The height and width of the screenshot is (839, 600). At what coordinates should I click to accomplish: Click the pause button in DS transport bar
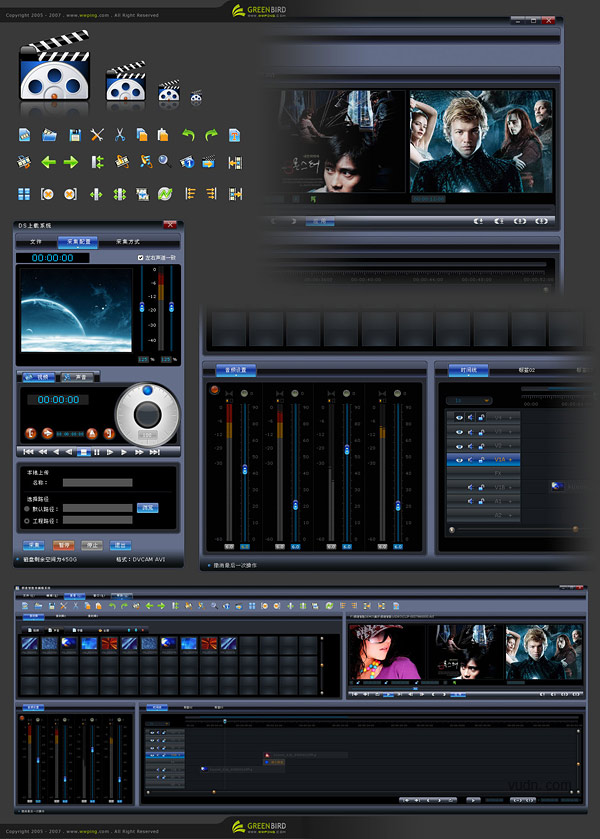click(97, 452)
